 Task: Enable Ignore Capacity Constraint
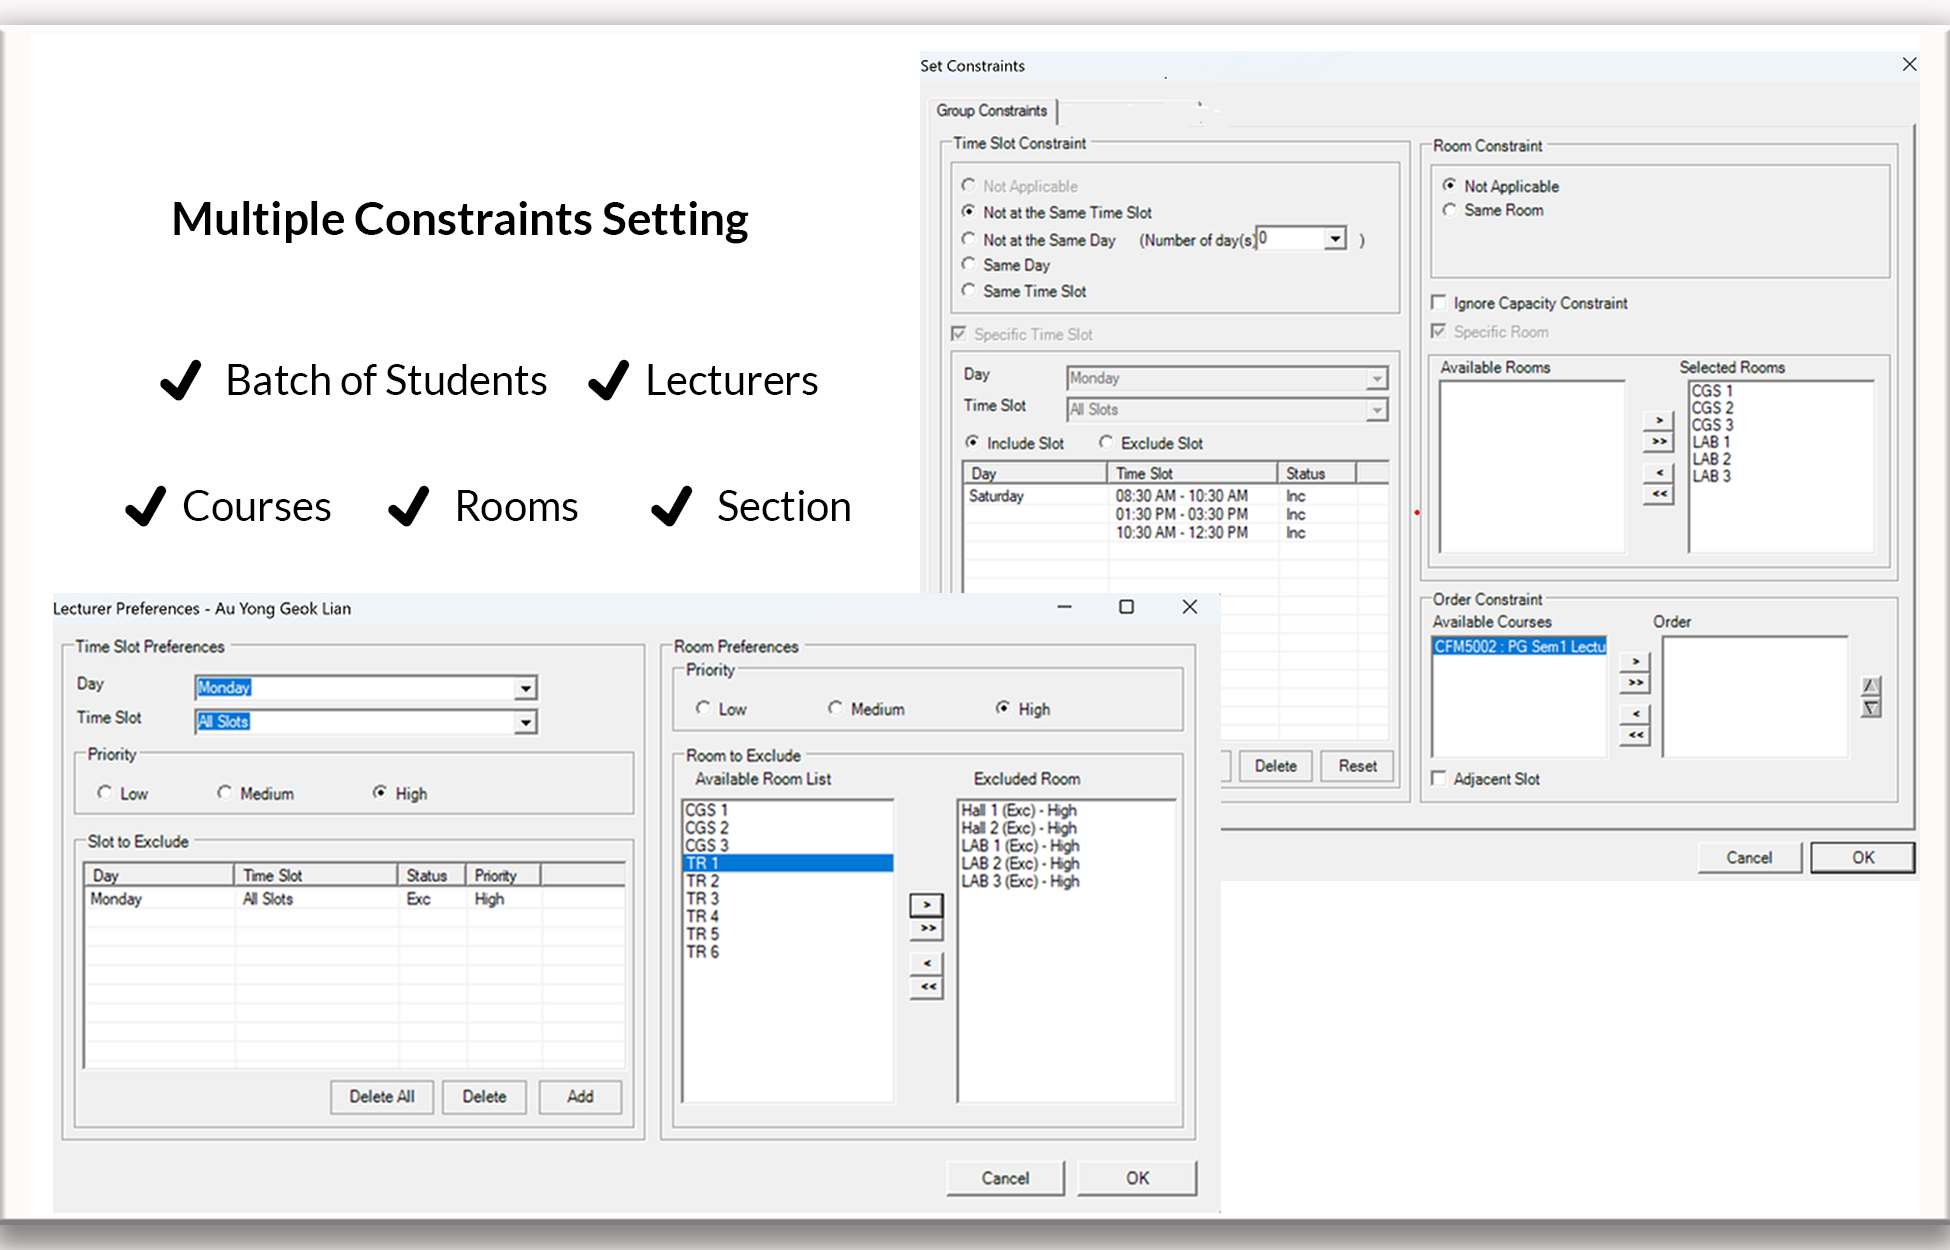[1440, 302]
